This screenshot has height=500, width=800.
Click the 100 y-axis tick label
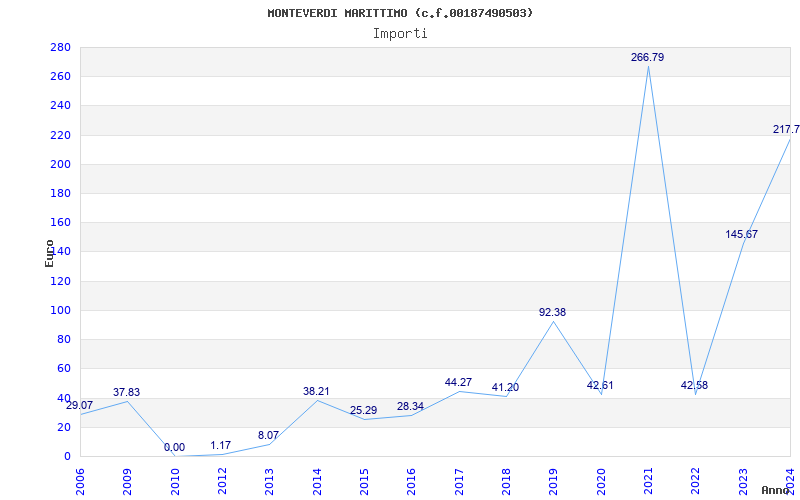point(60,310)
